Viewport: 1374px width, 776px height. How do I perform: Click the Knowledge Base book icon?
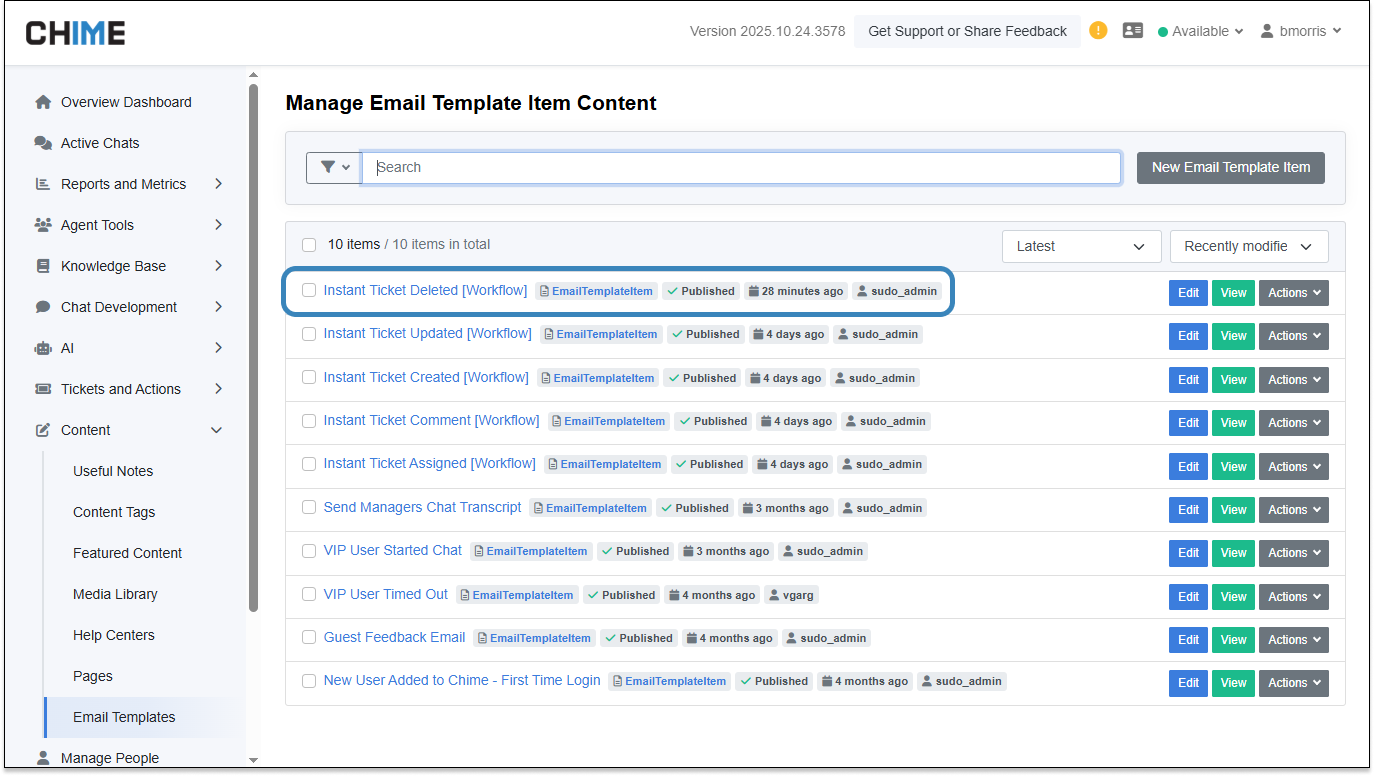coord(43,266)
